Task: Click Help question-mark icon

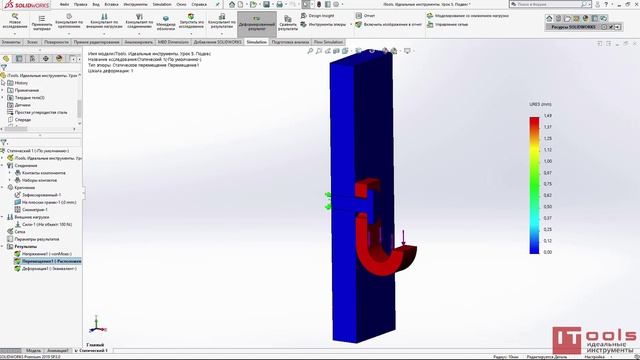Action: click(606, 4)
